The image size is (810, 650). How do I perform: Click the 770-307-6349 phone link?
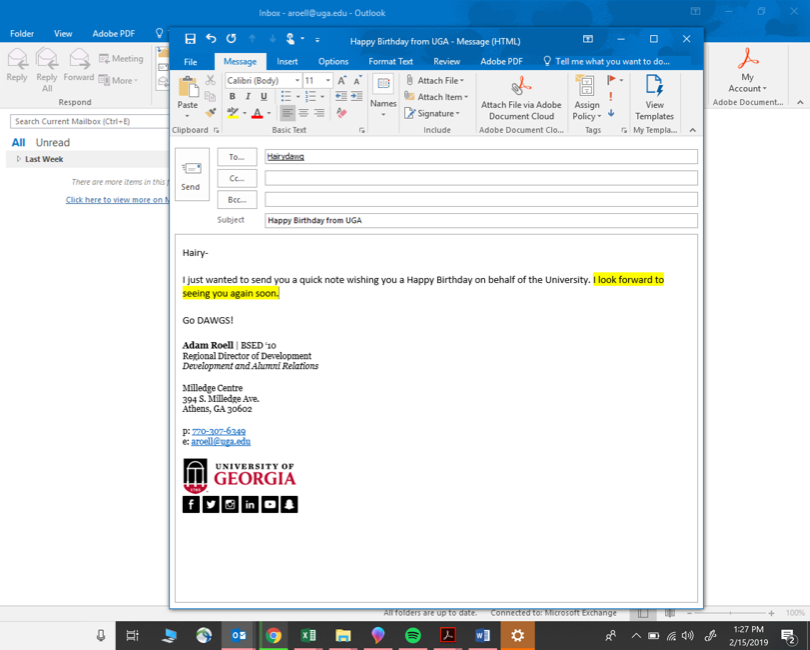pos(219,431)
